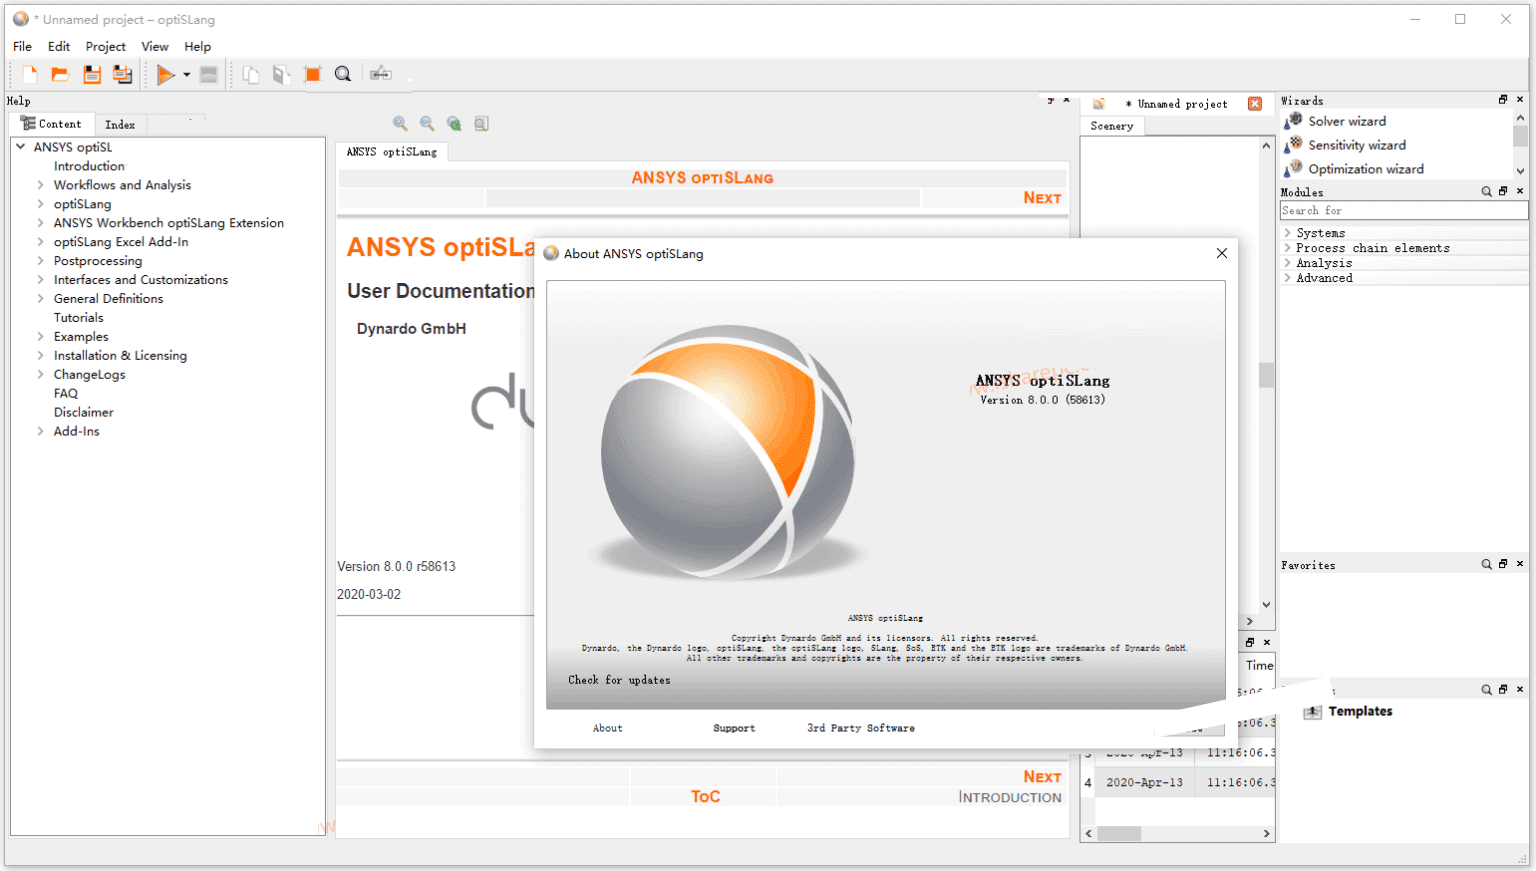Click the gray stop icon in toolbar
The height and width of the screenshot is (871, 1536).
[x=209, y=74]
